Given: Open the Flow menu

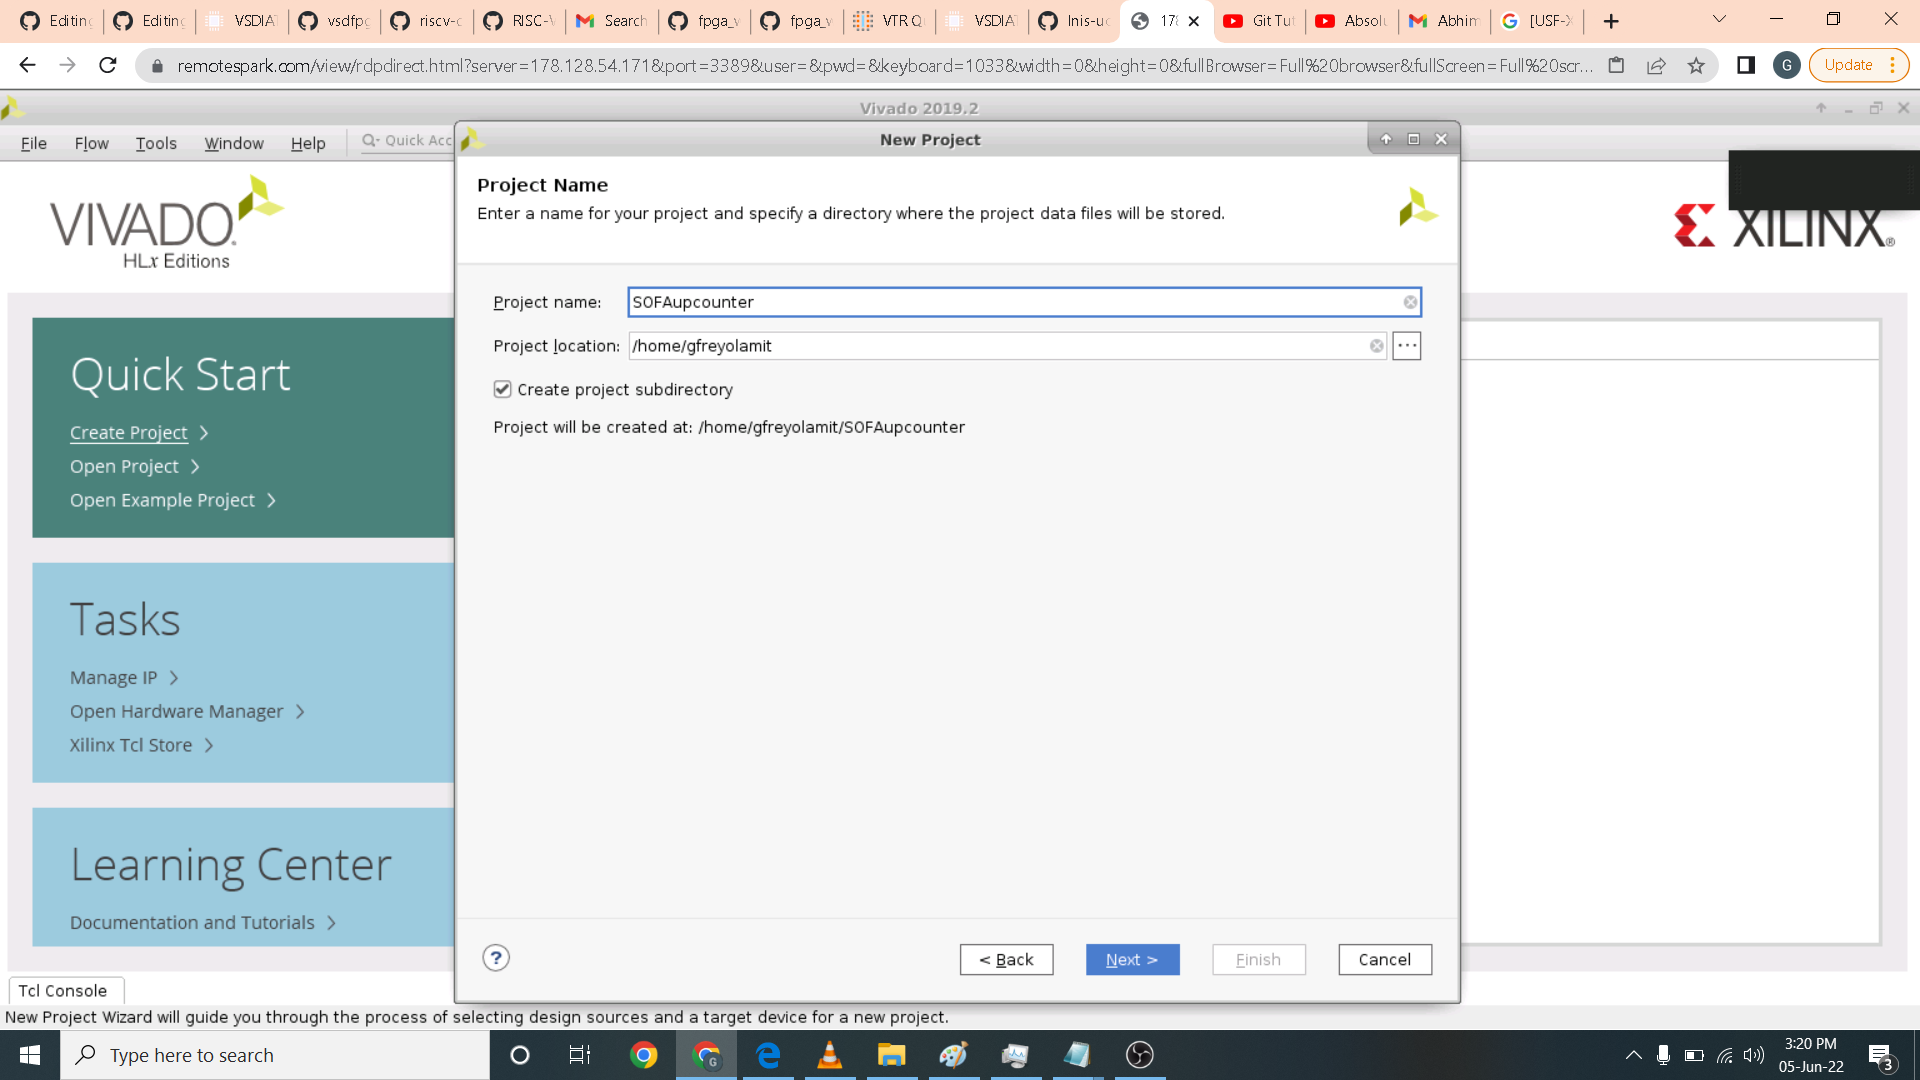Looking at the screenshot, I should tap(91, 143).
